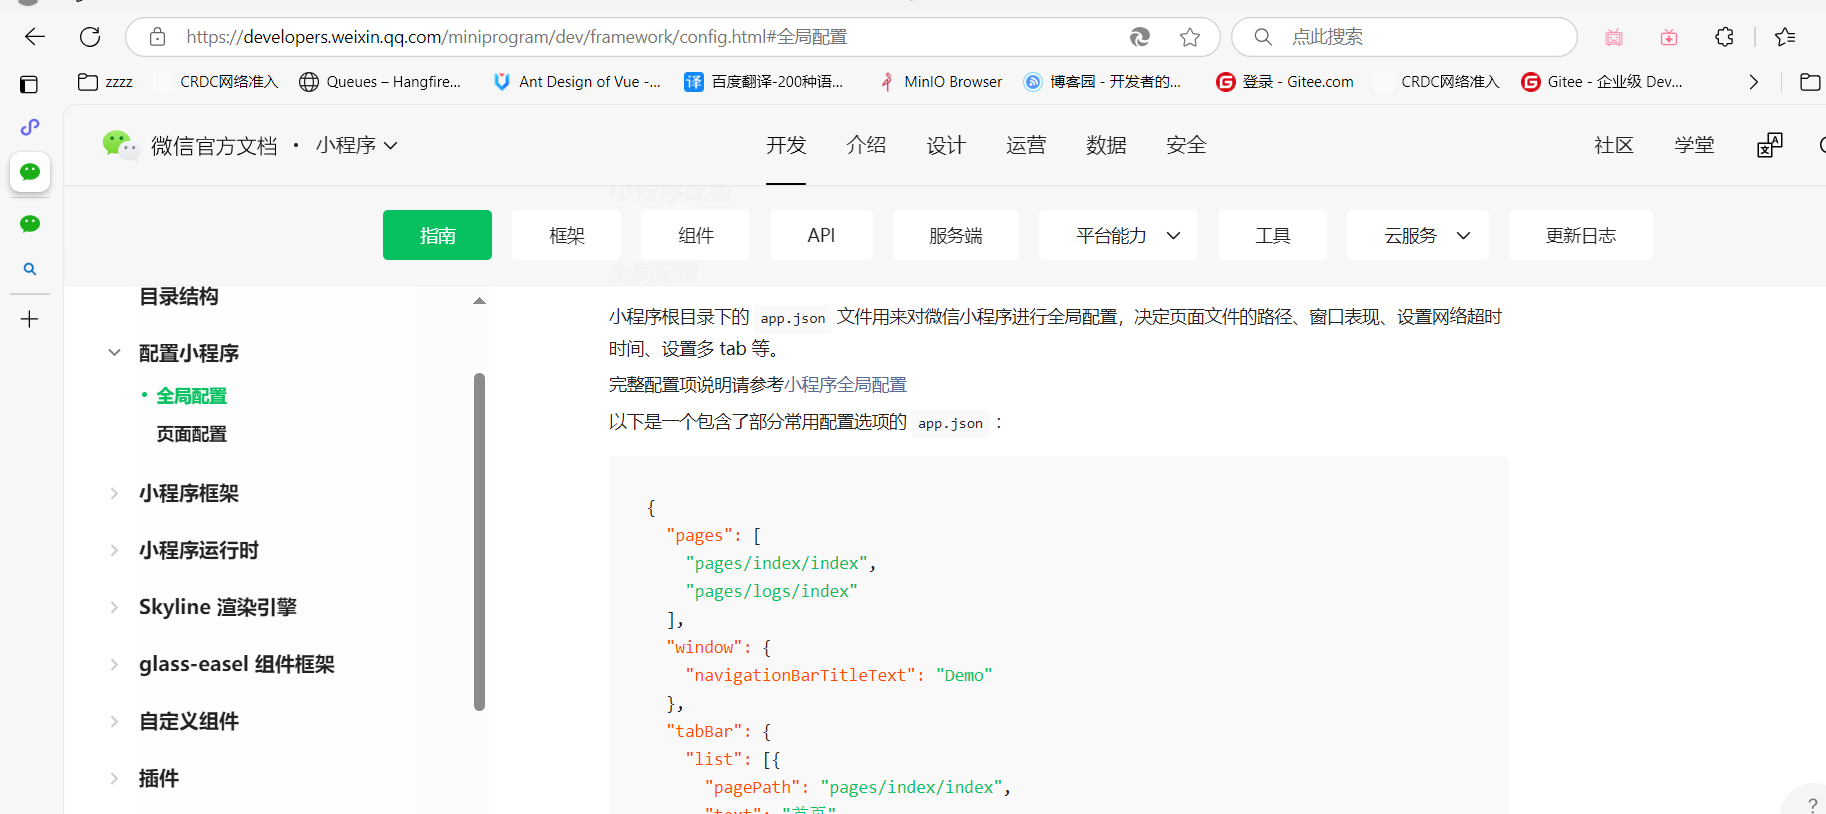Click the sidebar vertical scrollbar thumb
Screen dimensions: 1826x814
[x=479, y=541]
